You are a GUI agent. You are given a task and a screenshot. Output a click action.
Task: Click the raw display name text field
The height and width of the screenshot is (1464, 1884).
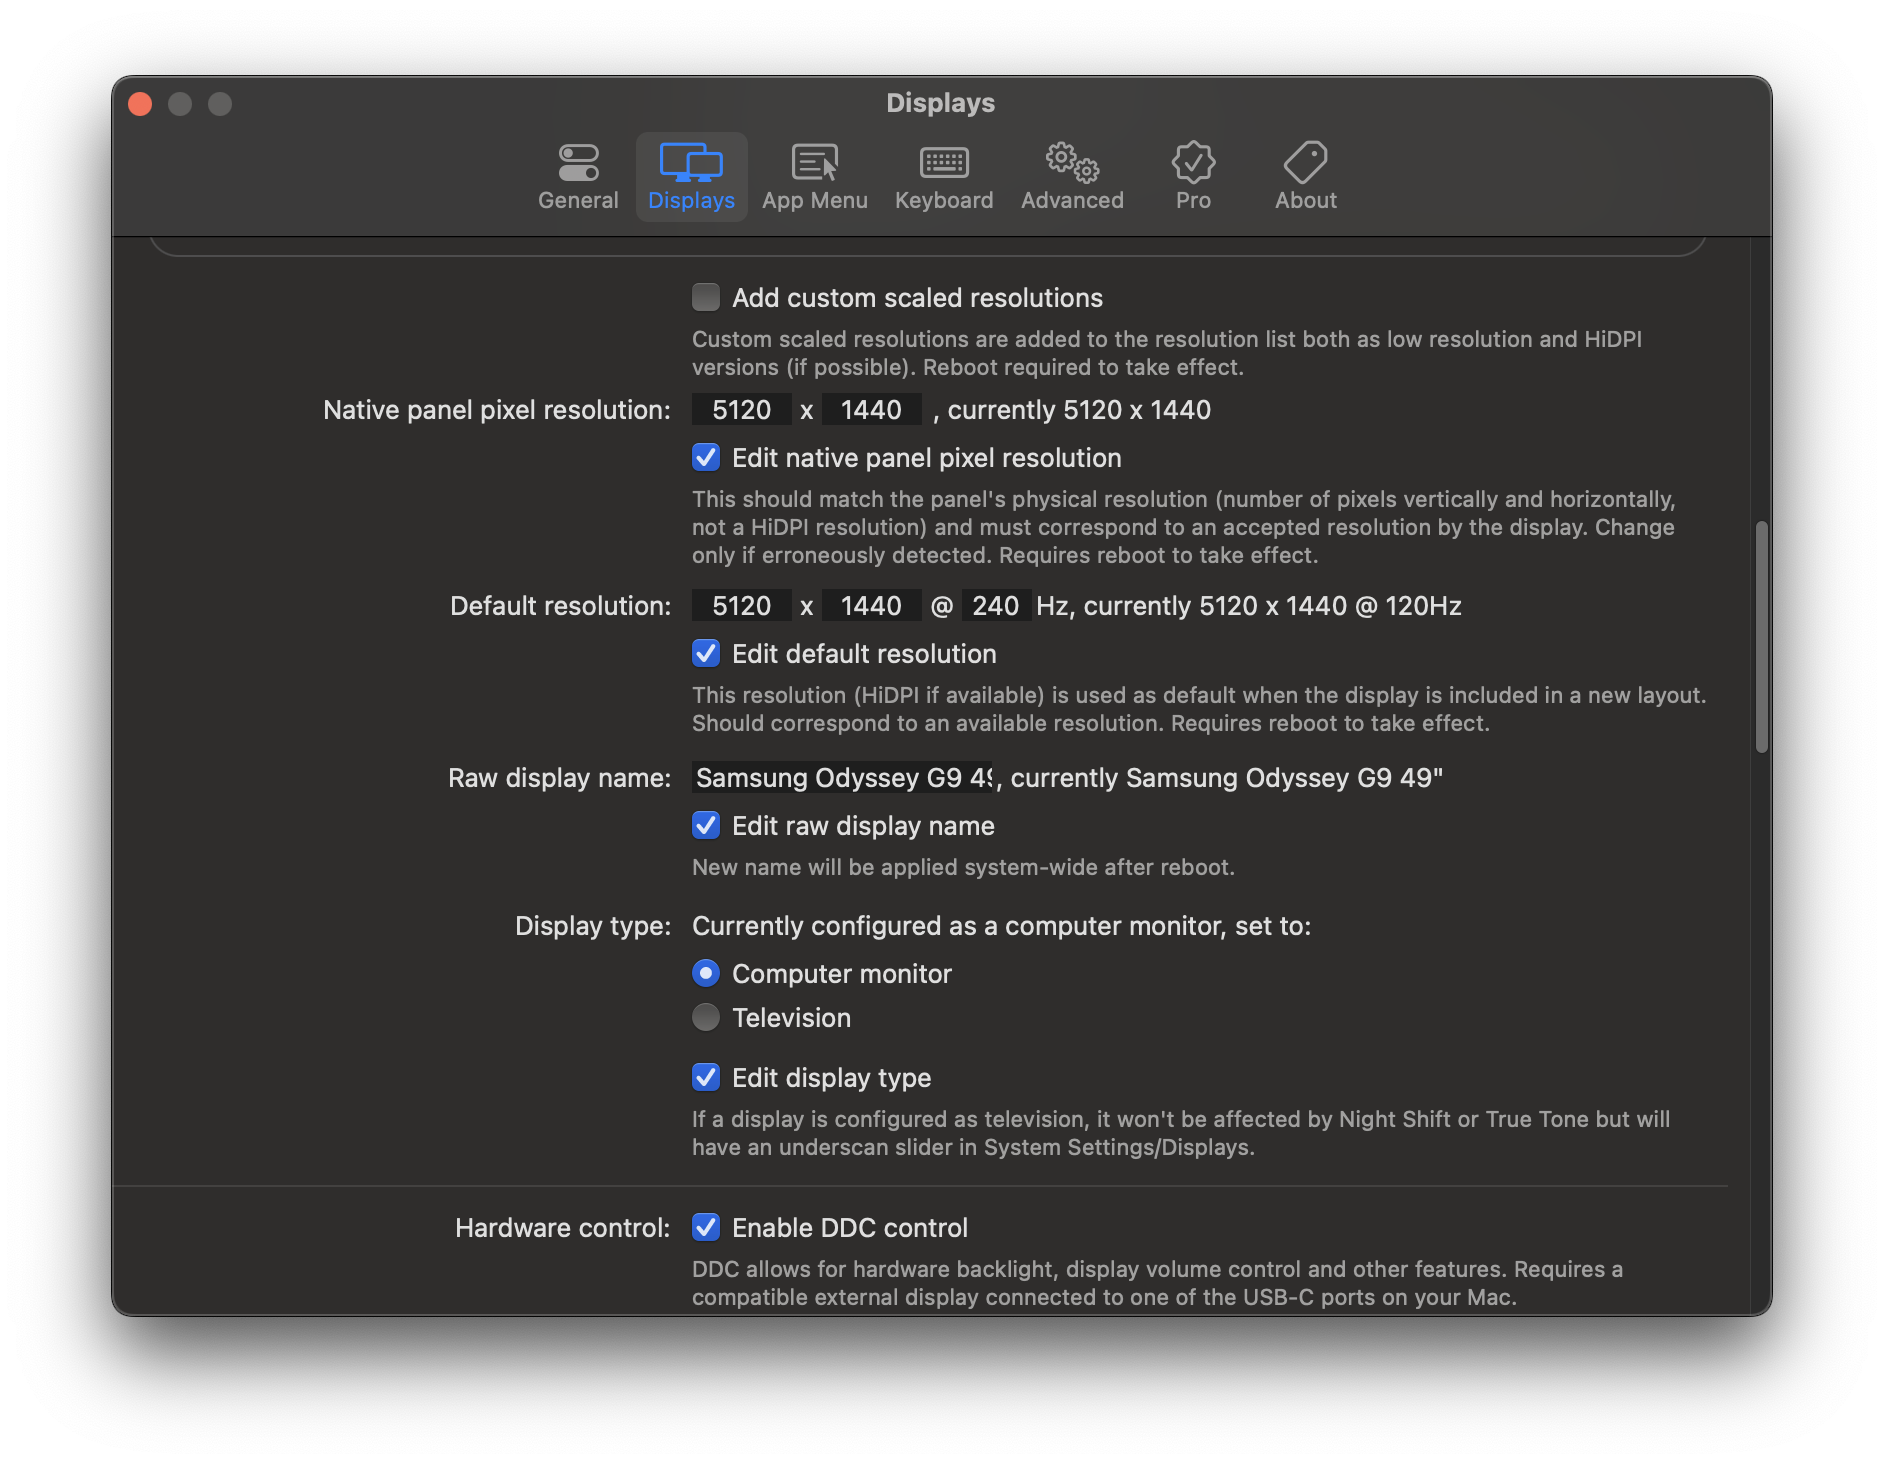pos(844,778)
